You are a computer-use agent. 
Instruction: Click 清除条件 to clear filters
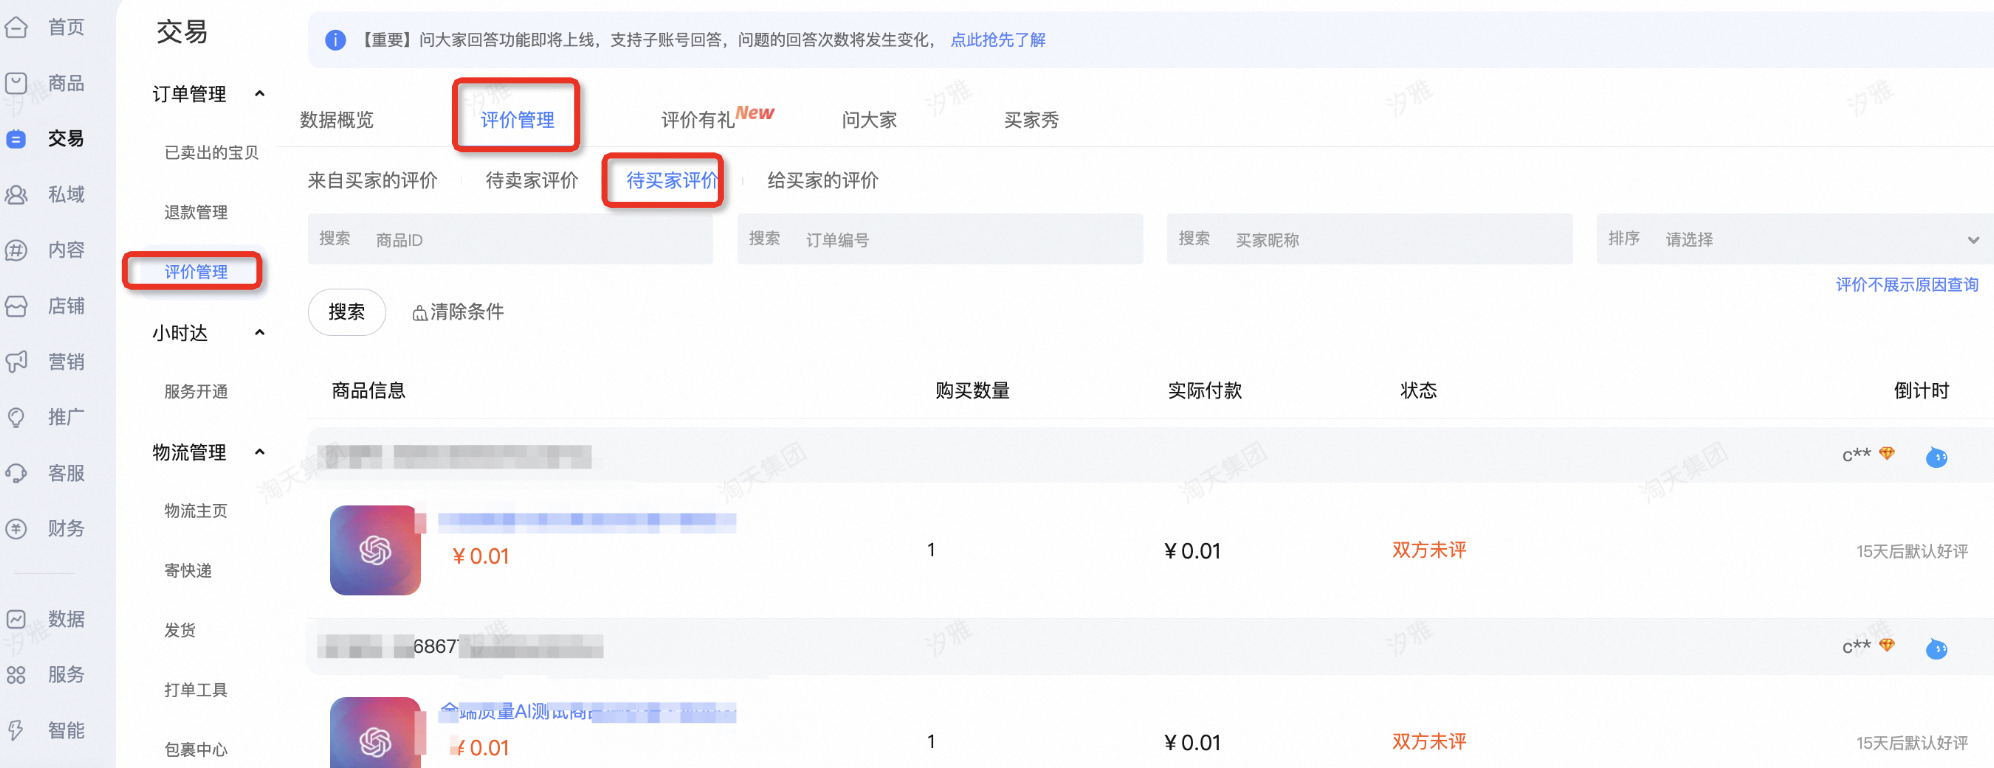[458, 312]
